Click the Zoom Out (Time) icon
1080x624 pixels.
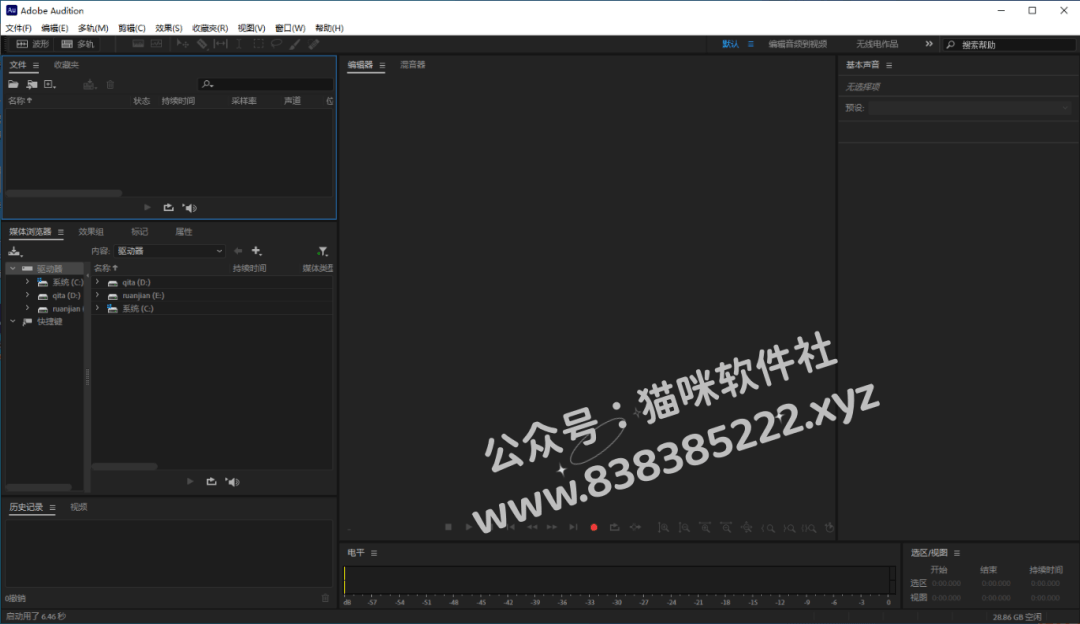726,528
